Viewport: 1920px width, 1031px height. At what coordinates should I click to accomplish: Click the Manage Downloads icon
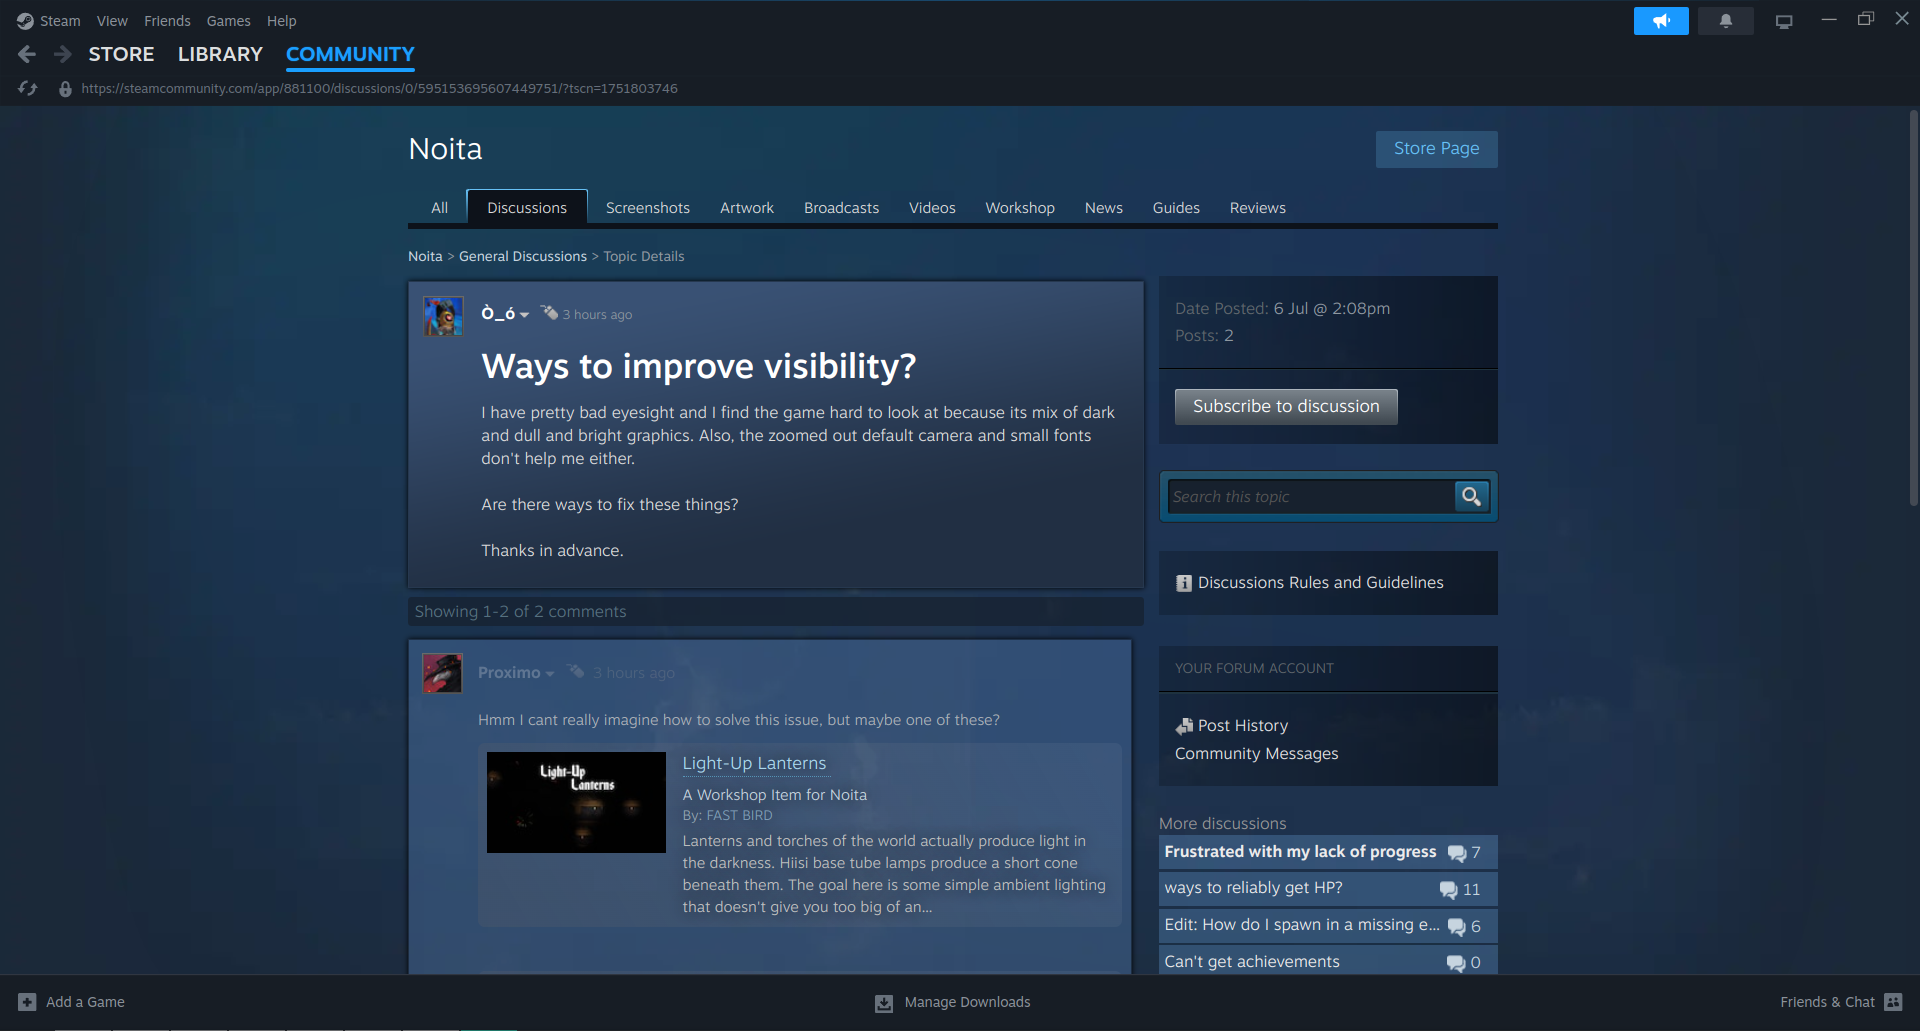(884, 1003)
